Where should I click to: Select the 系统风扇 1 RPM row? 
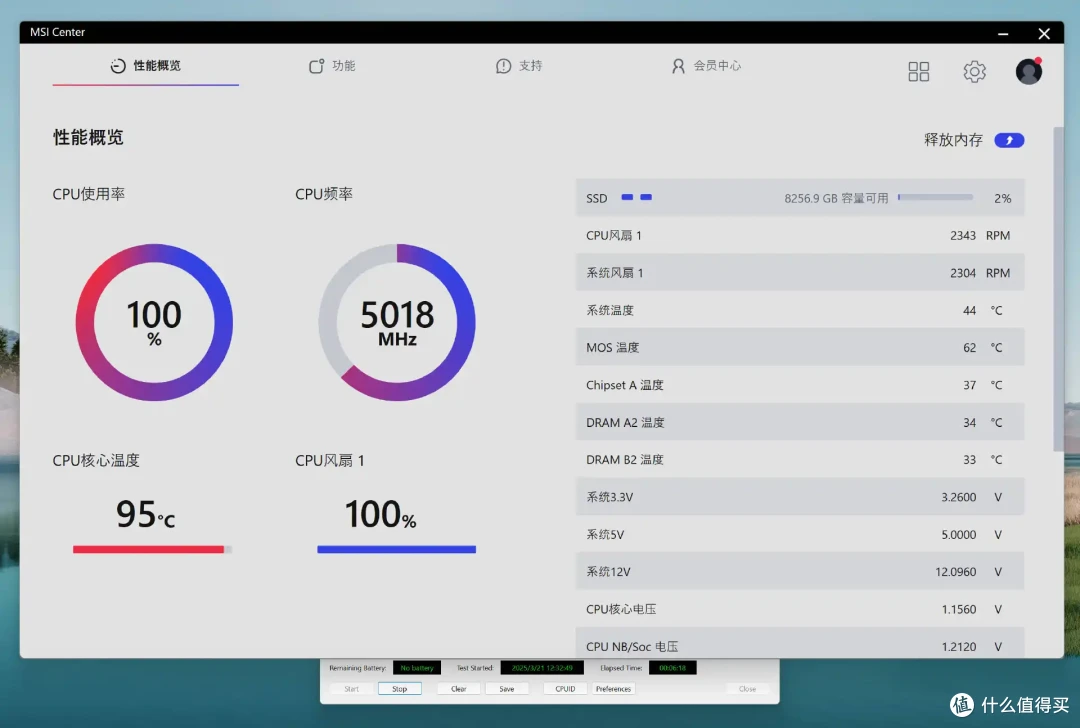(800, 273)
